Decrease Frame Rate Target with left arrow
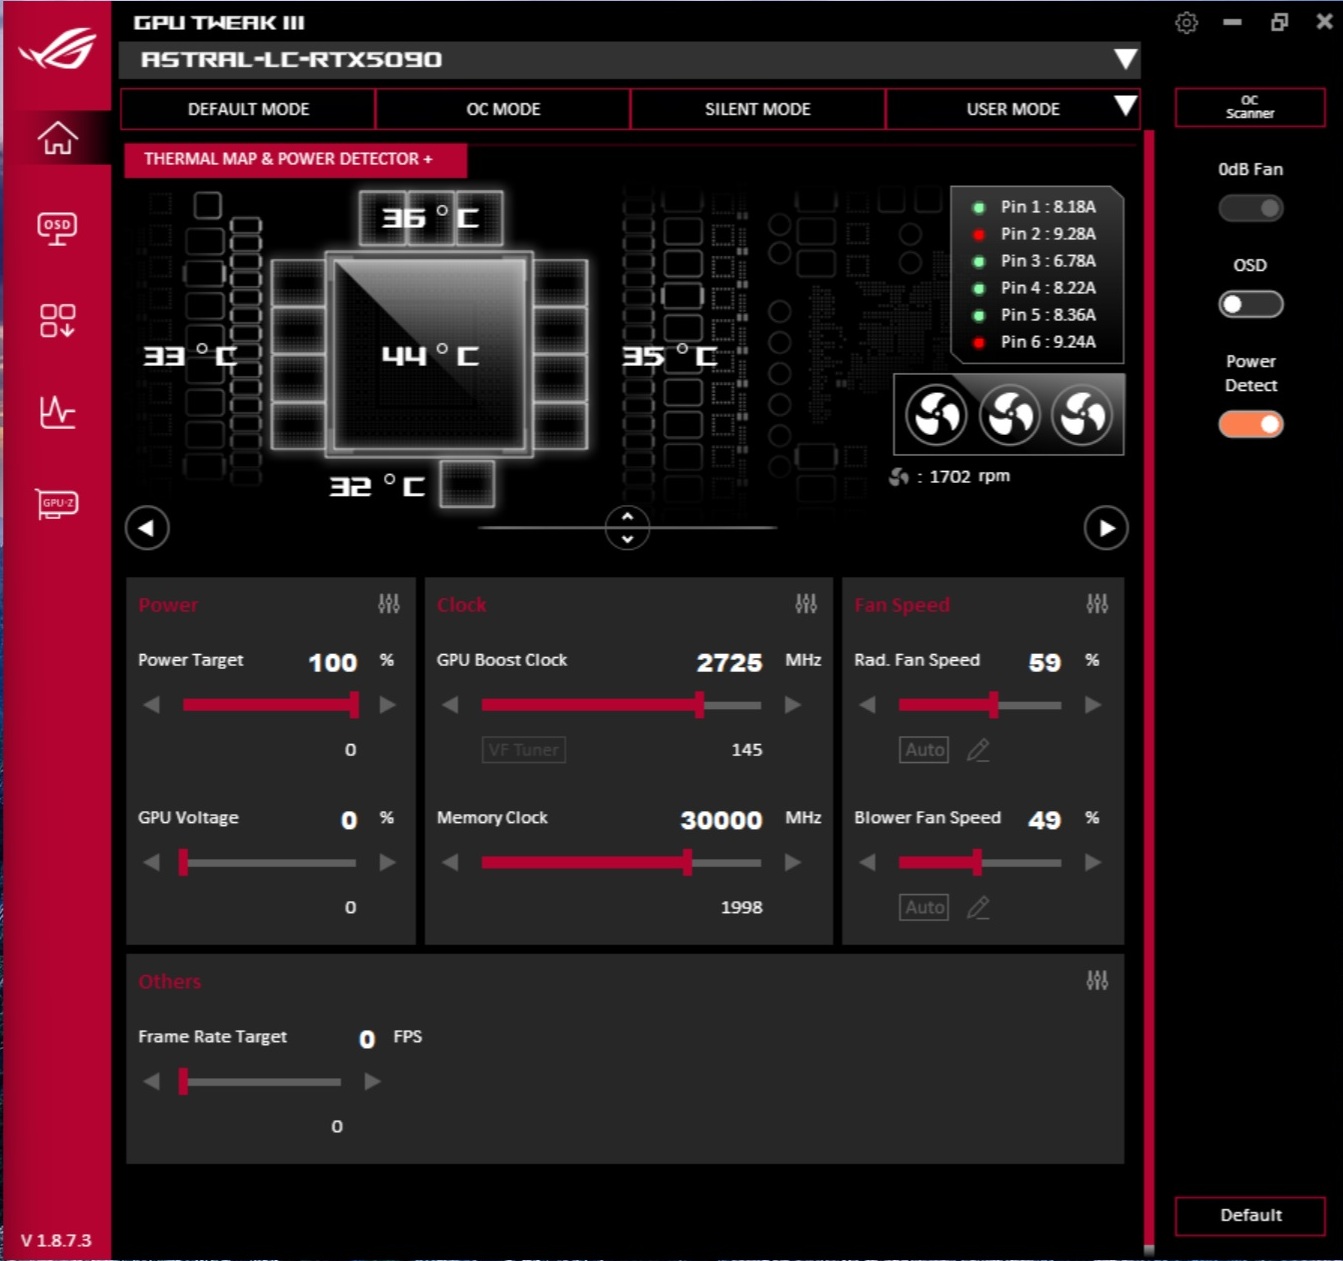 pos(151,1081)
